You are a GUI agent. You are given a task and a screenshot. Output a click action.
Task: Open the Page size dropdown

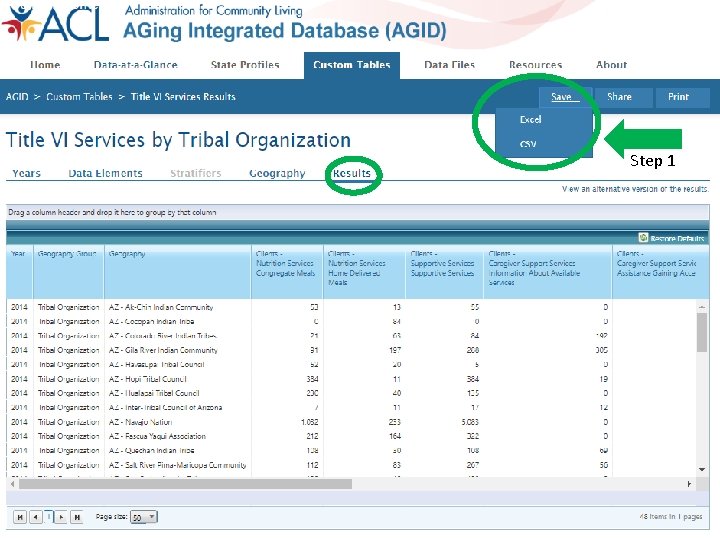coord(144,517)
